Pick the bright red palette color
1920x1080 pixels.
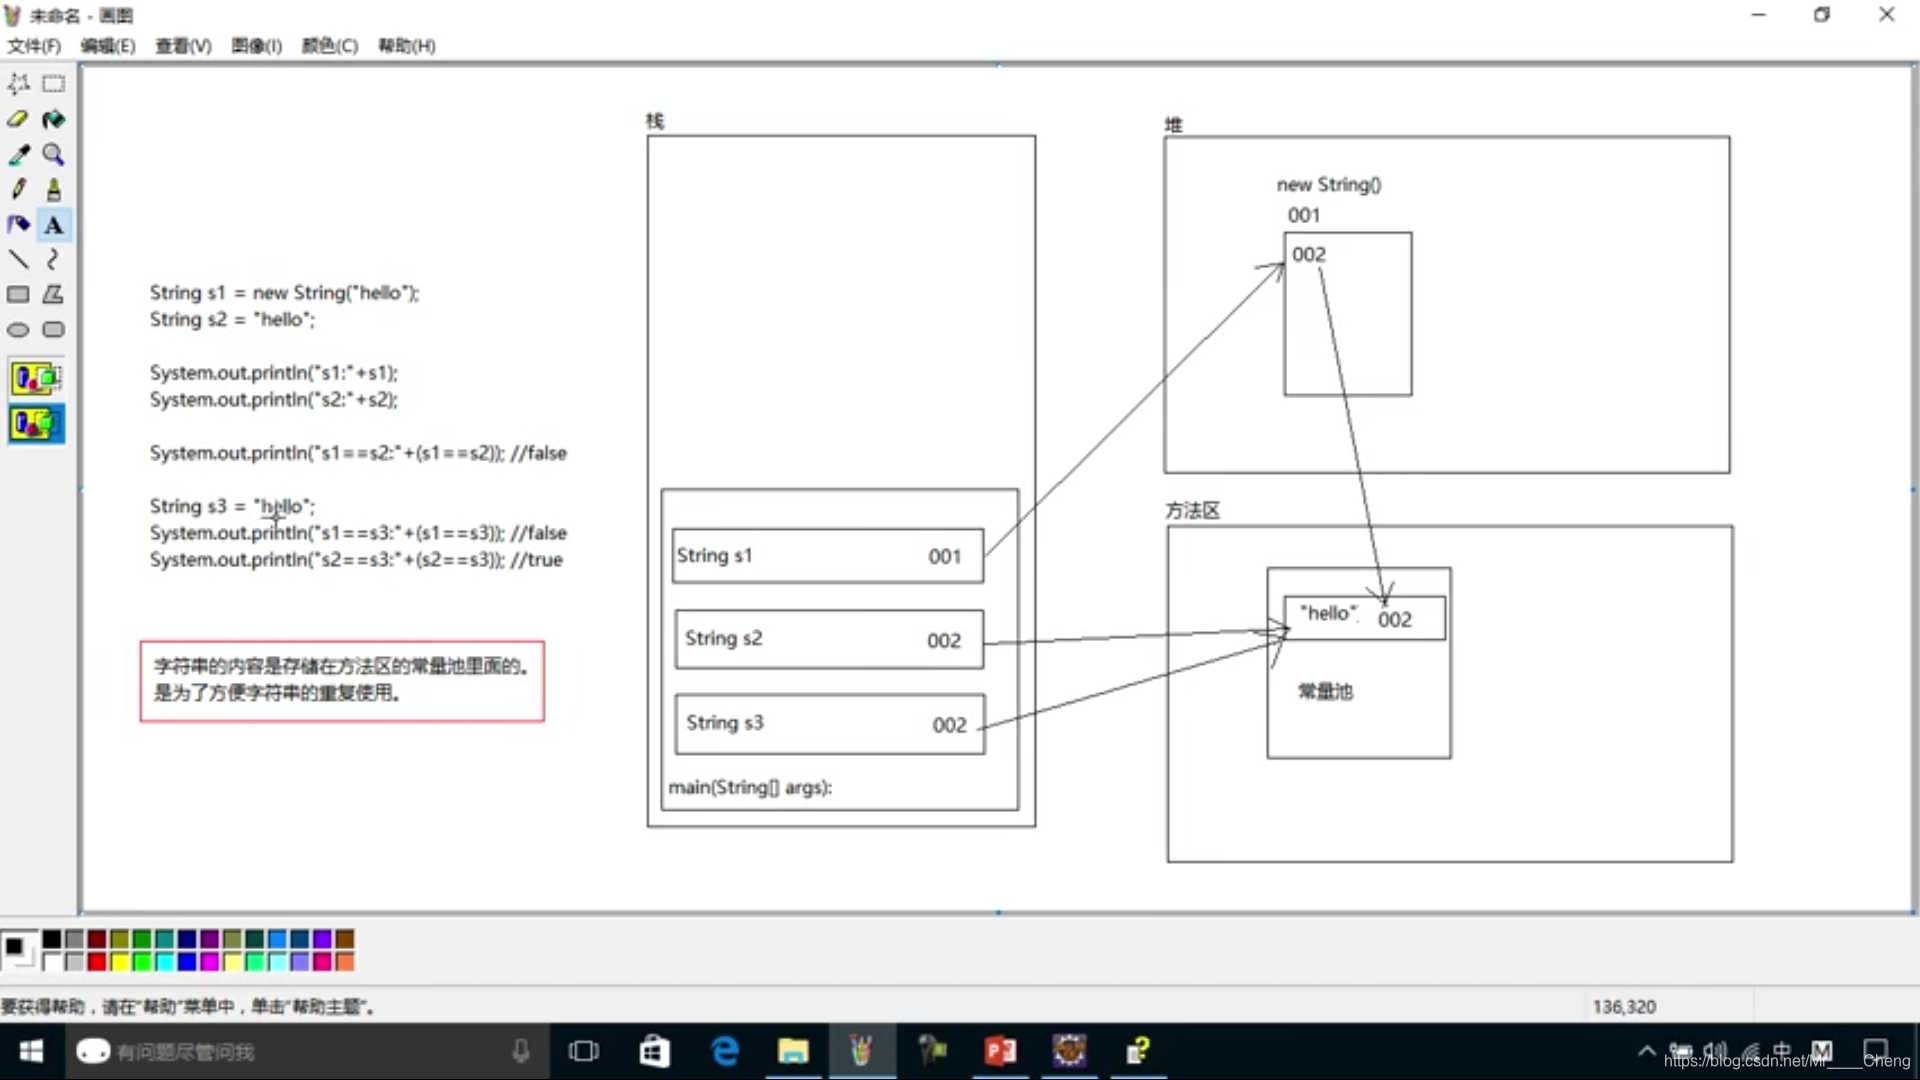(x=96, y=961)
